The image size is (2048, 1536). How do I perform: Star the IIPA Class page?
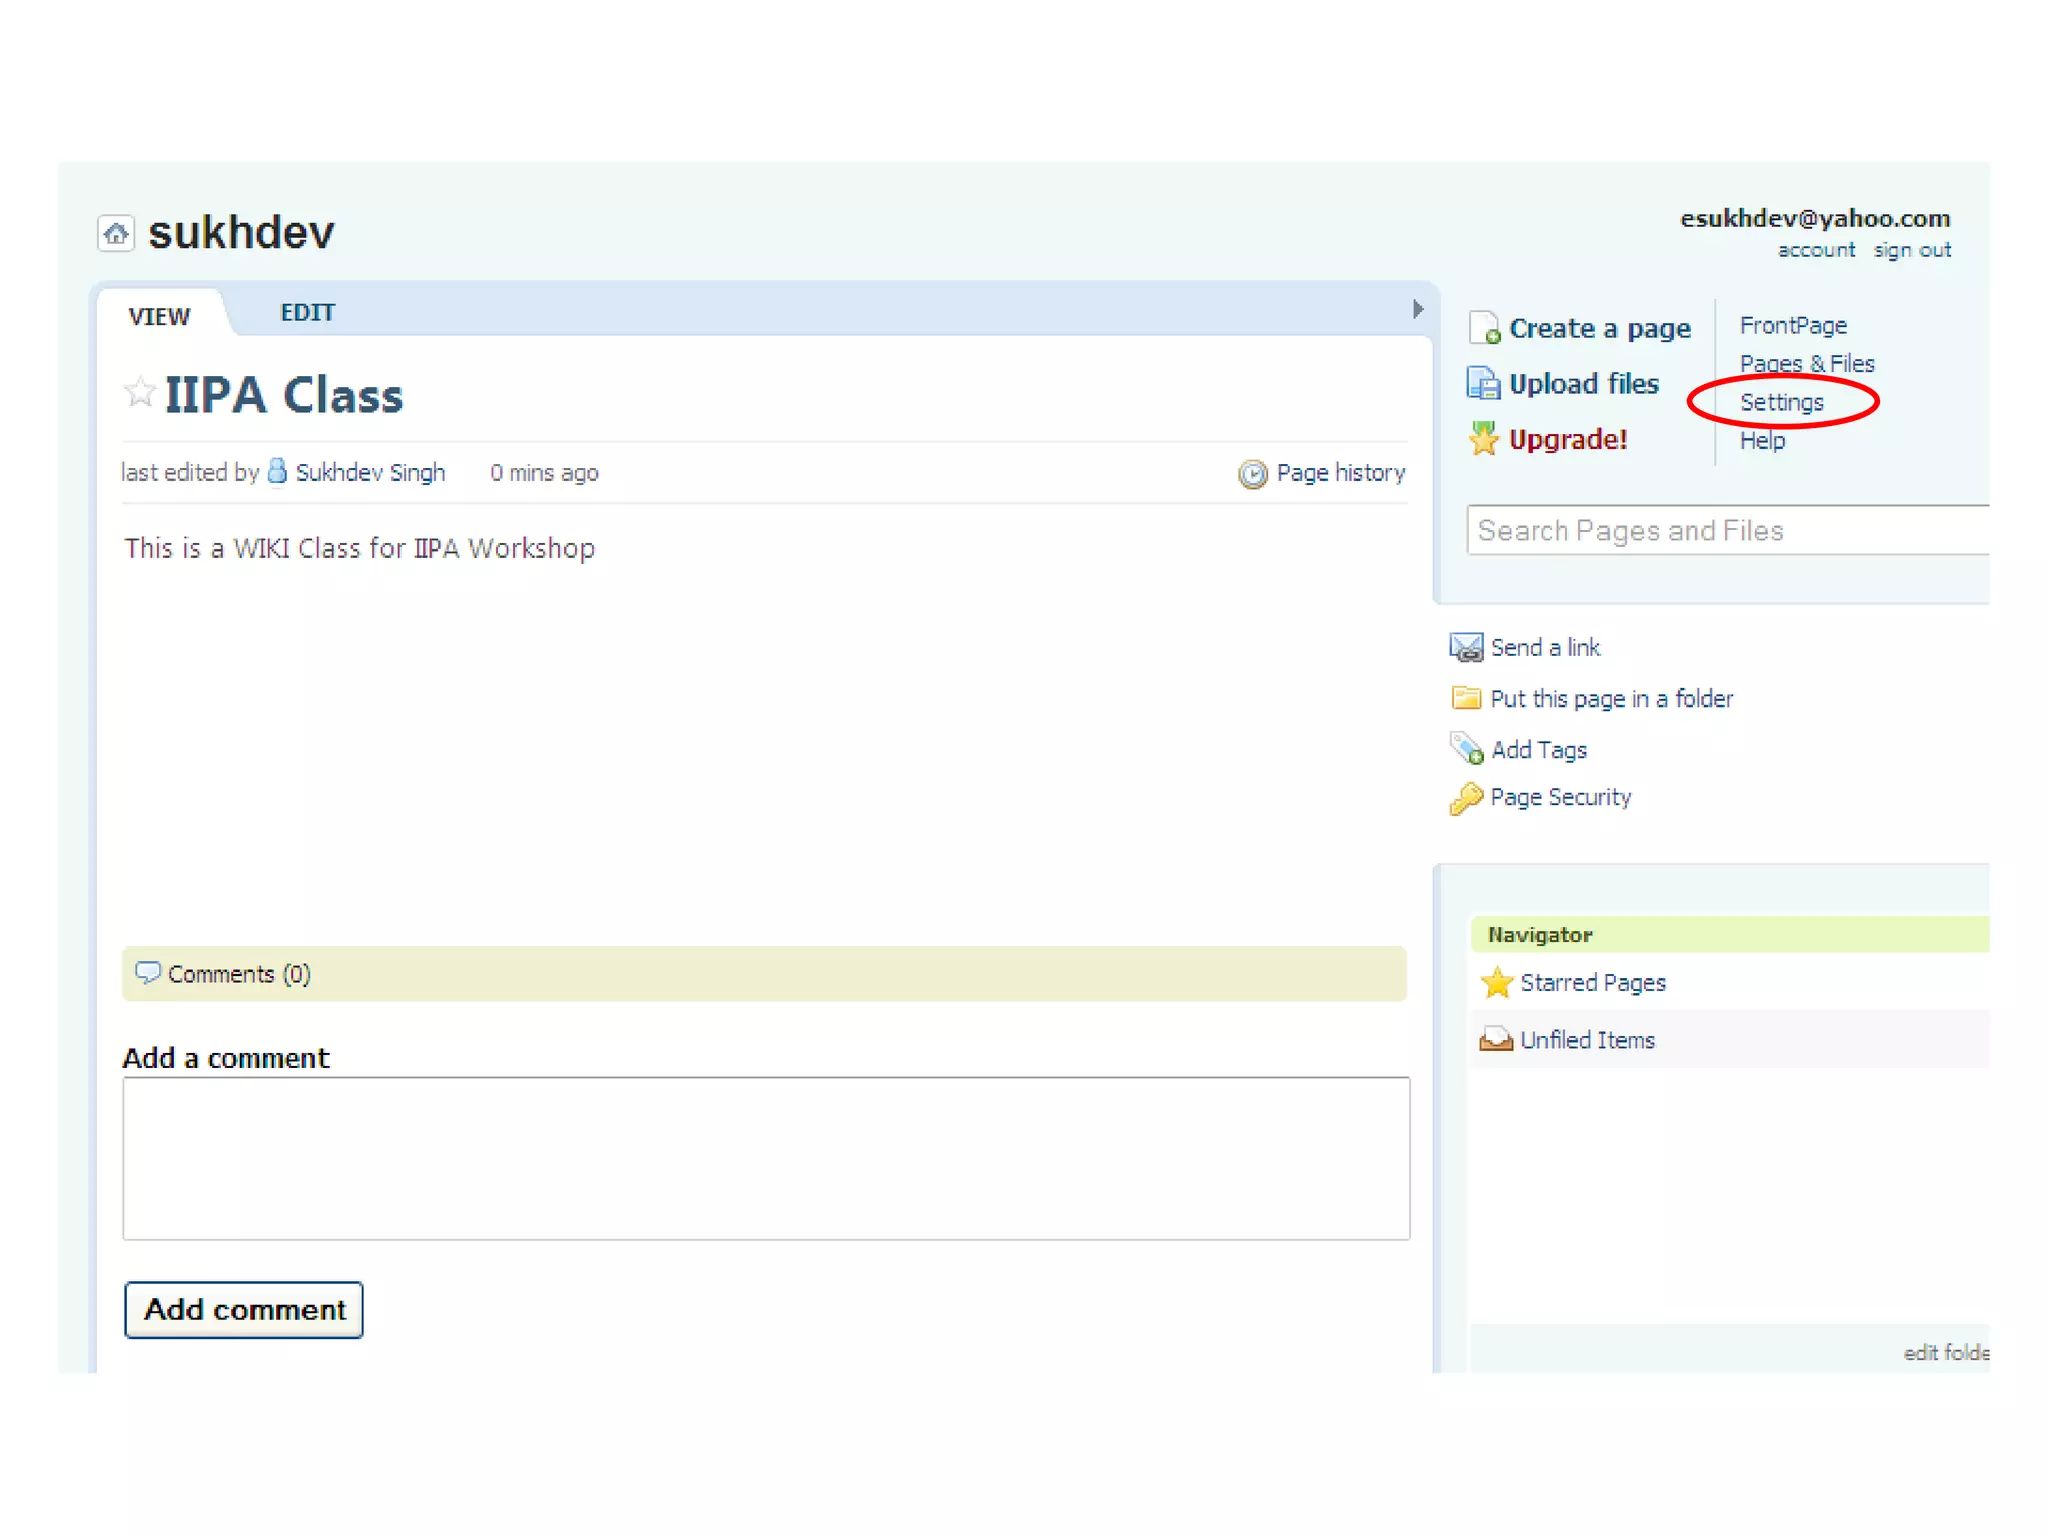pyautogui.click(x=139, y=391)
